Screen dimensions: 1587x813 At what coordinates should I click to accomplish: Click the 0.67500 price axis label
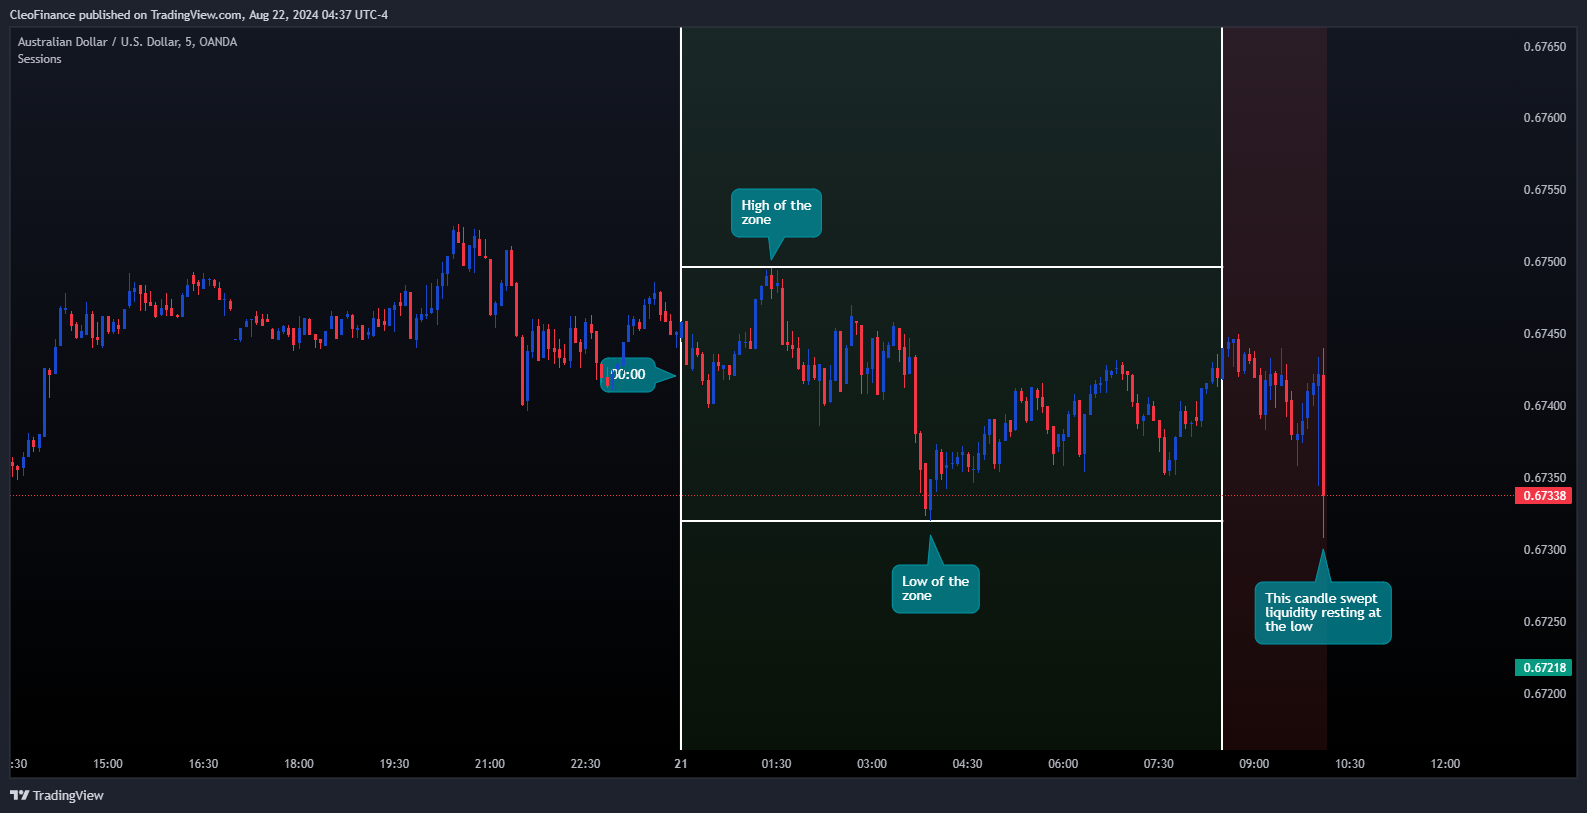tap(1544, 262)
